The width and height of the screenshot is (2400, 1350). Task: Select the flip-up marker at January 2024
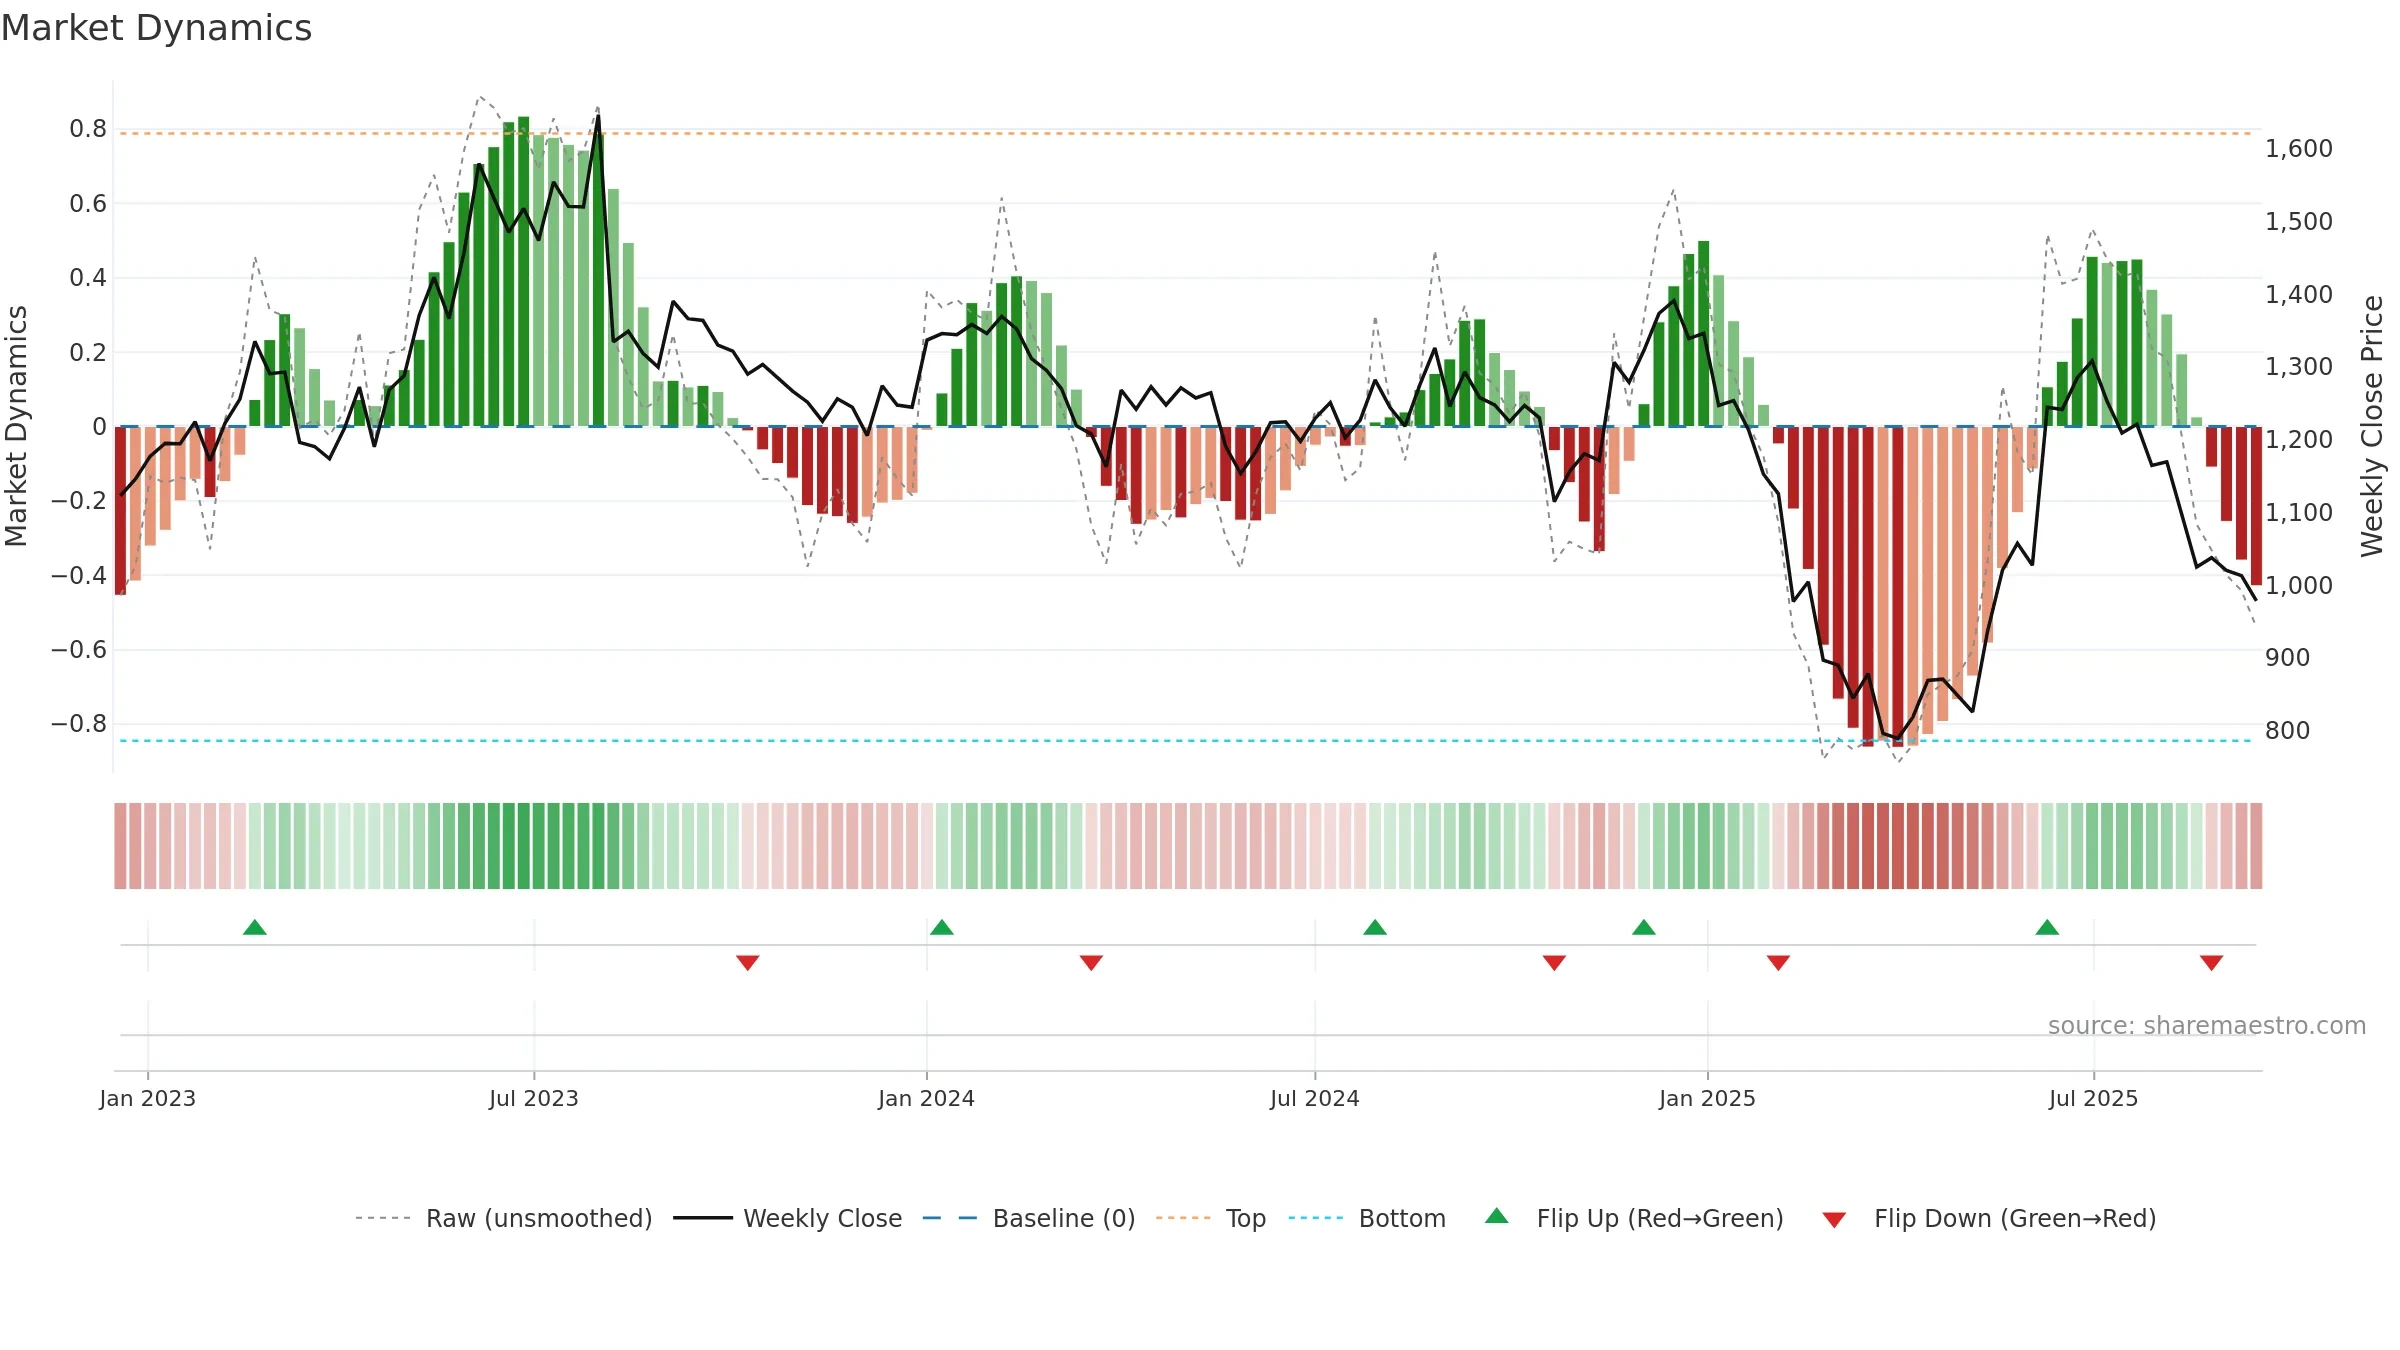(x=942, y=927)
